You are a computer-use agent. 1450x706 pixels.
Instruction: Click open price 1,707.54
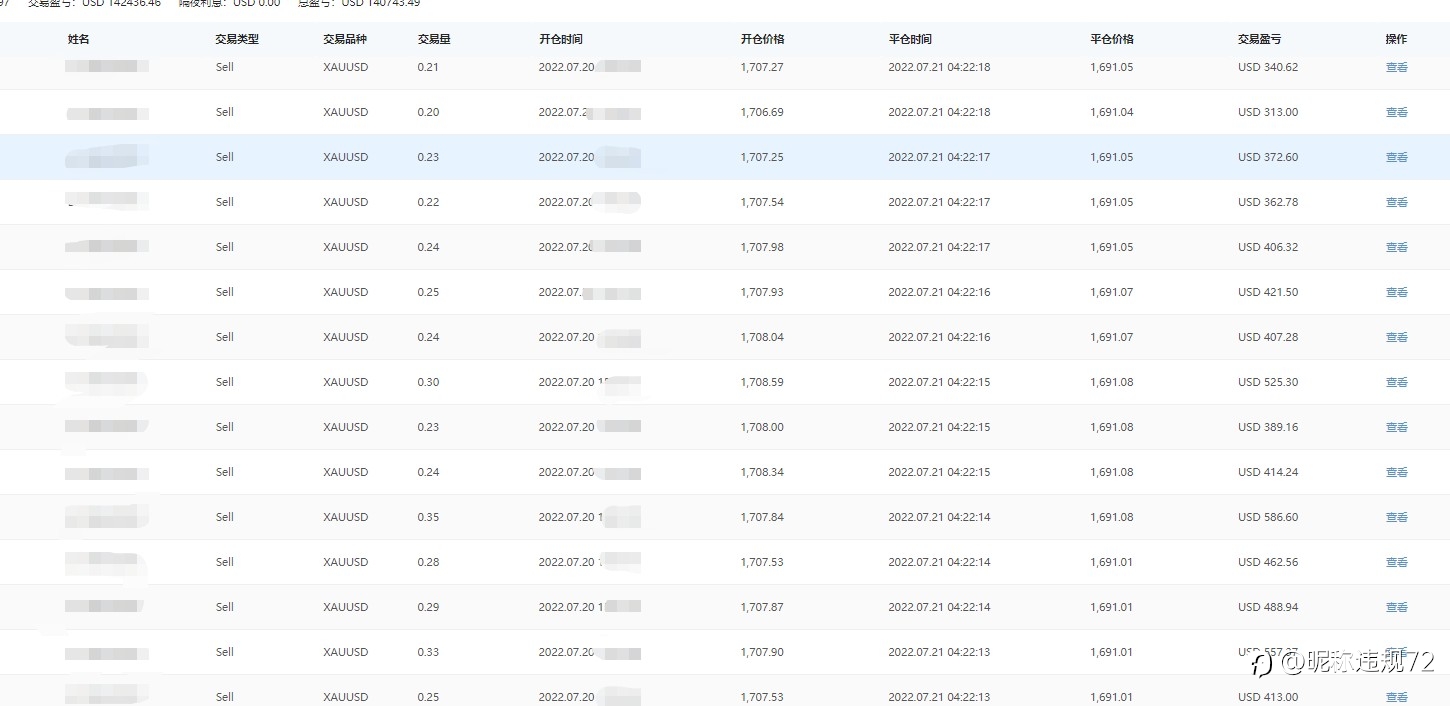coord(762,202)
